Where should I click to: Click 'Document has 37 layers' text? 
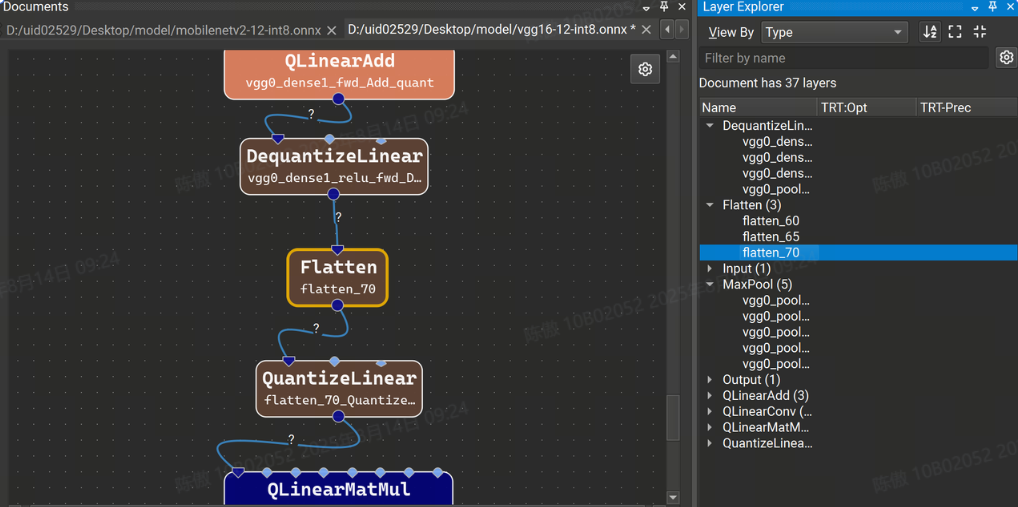(767, 83)
